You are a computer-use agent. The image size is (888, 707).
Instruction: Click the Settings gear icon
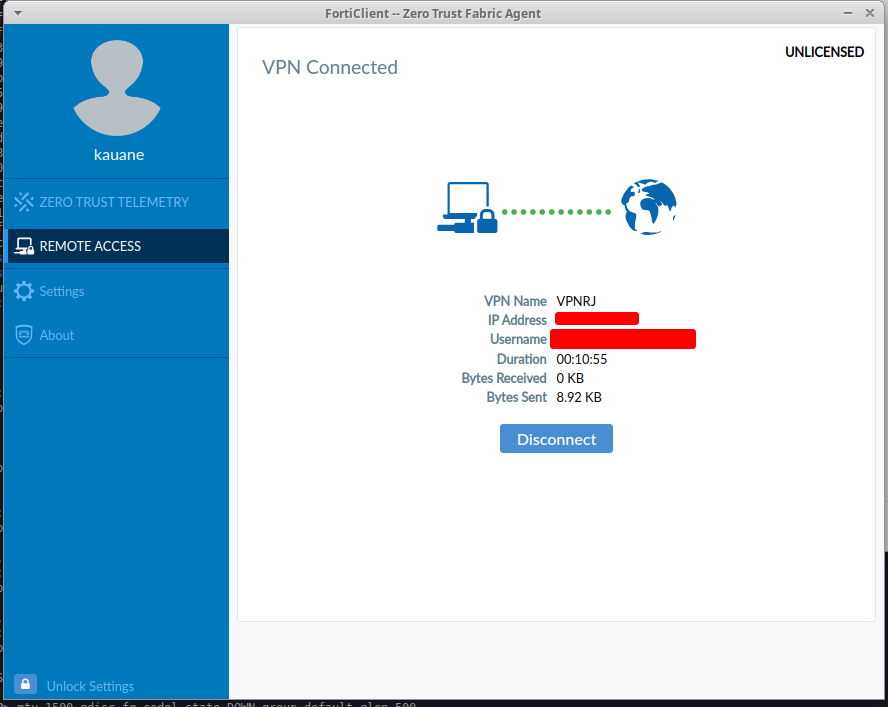24,291
